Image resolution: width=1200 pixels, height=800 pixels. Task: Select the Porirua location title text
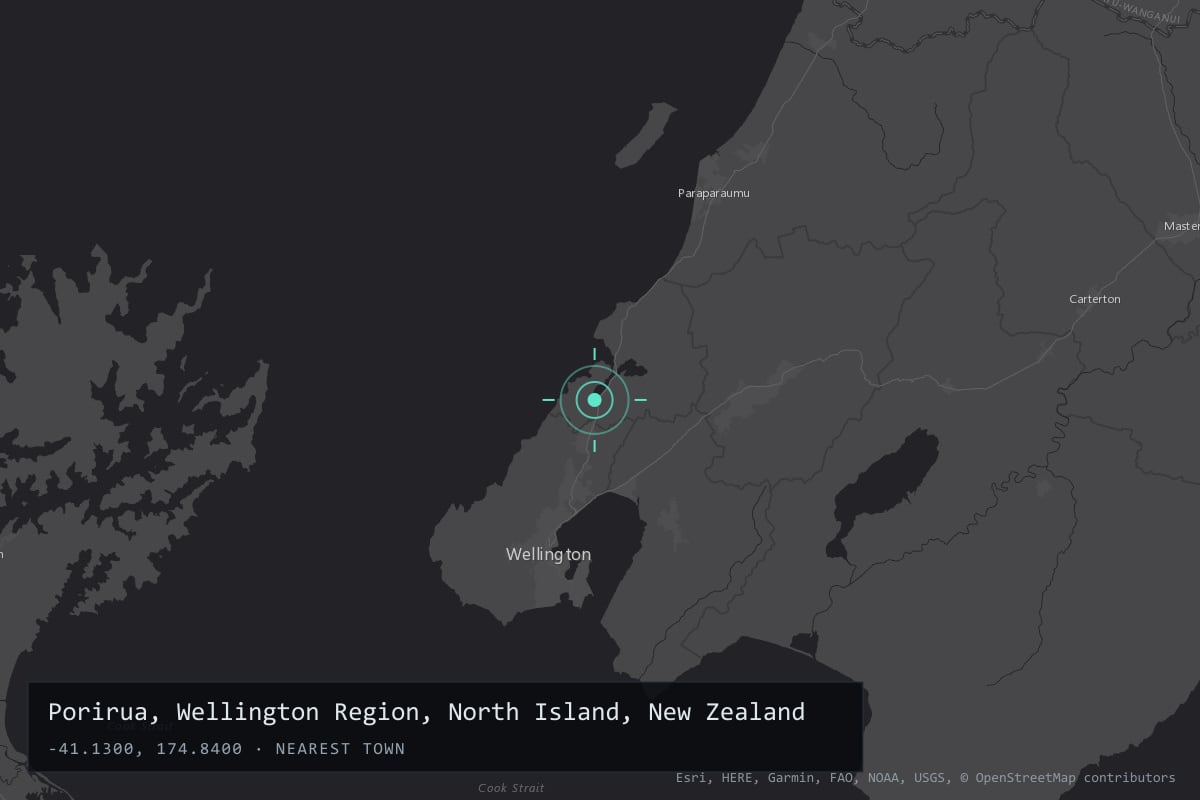point(426,712)
